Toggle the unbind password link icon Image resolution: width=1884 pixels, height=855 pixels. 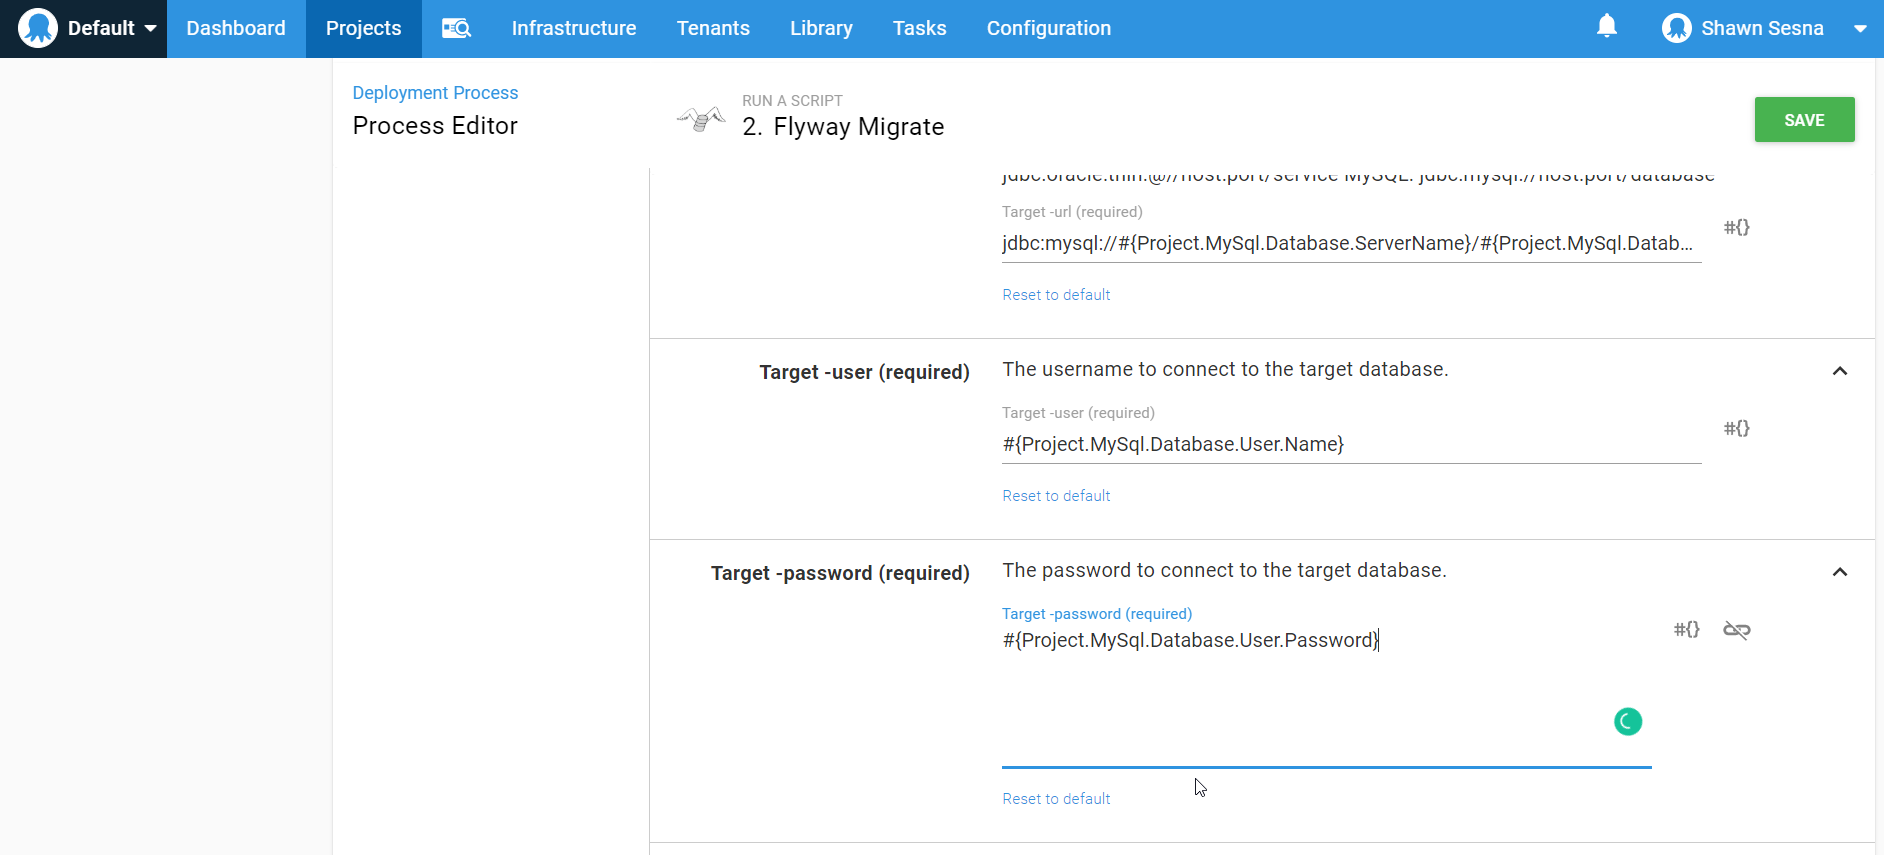pos(1736,630)
